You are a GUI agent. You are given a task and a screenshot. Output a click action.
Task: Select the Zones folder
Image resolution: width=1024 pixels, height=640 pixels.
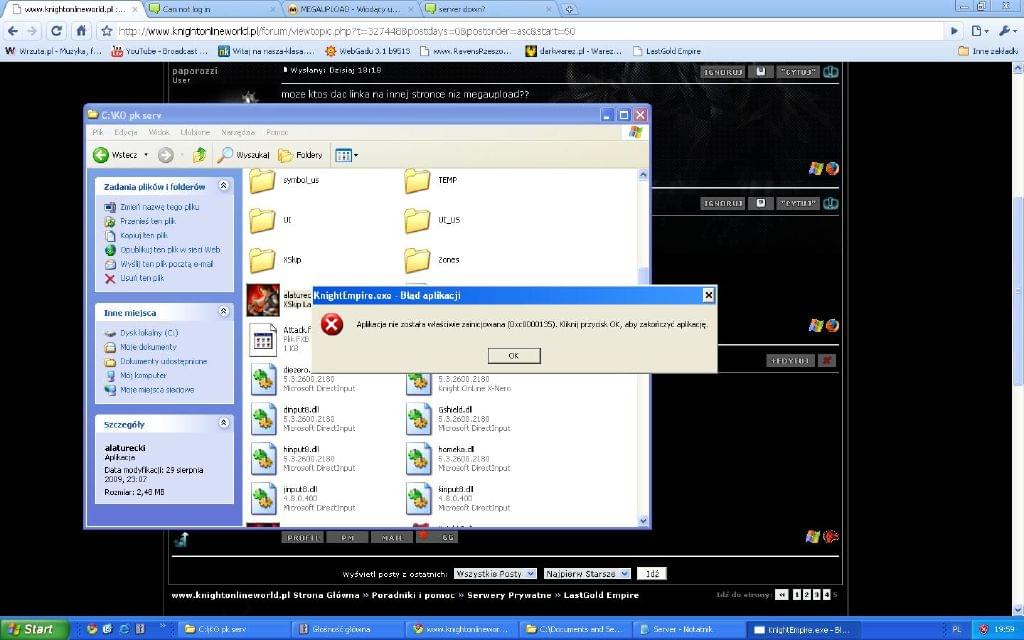click(432, 260)
